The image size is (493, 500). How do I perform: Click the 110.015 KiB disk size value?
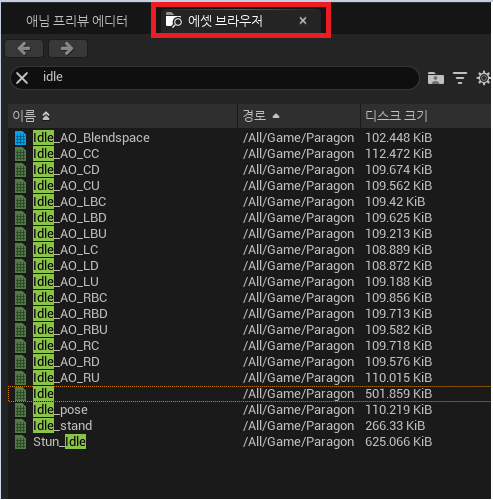[x=398, y=378]
